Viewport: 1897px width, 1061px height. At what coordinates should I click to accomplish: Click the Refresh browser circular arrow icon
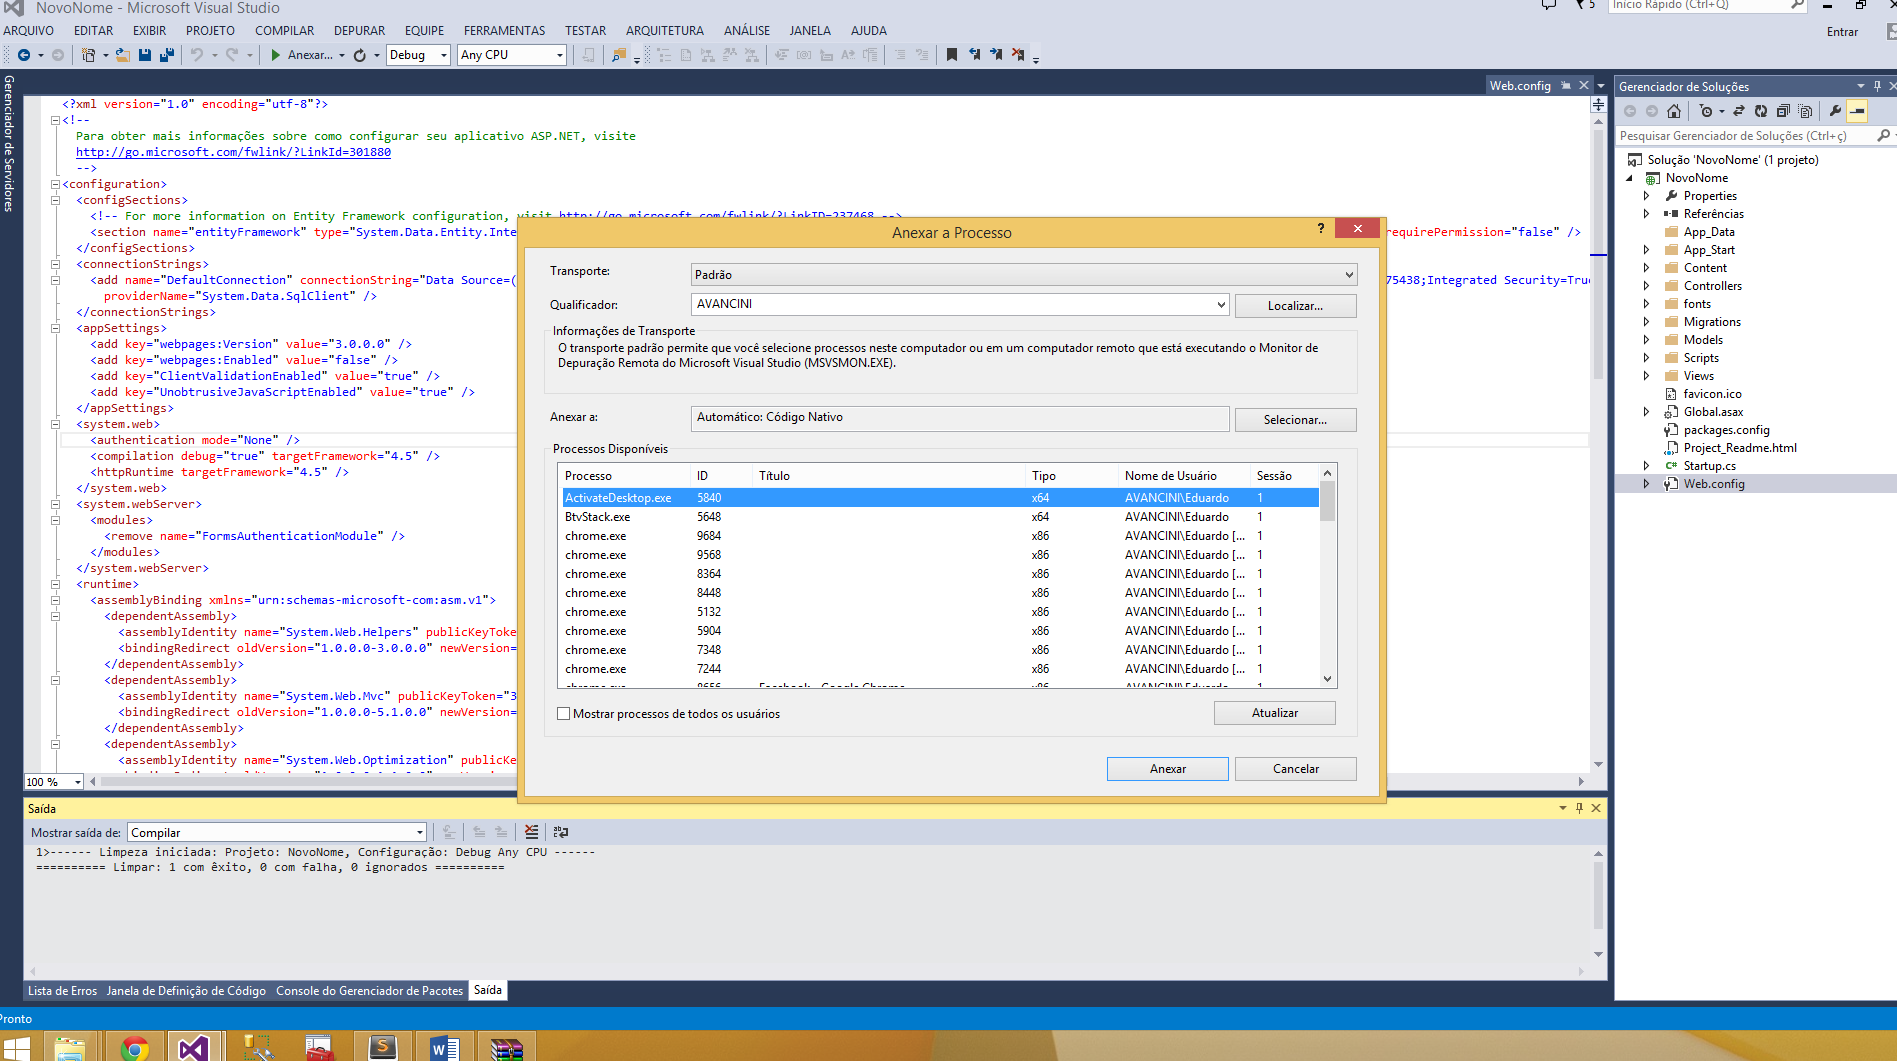(360, 55)
